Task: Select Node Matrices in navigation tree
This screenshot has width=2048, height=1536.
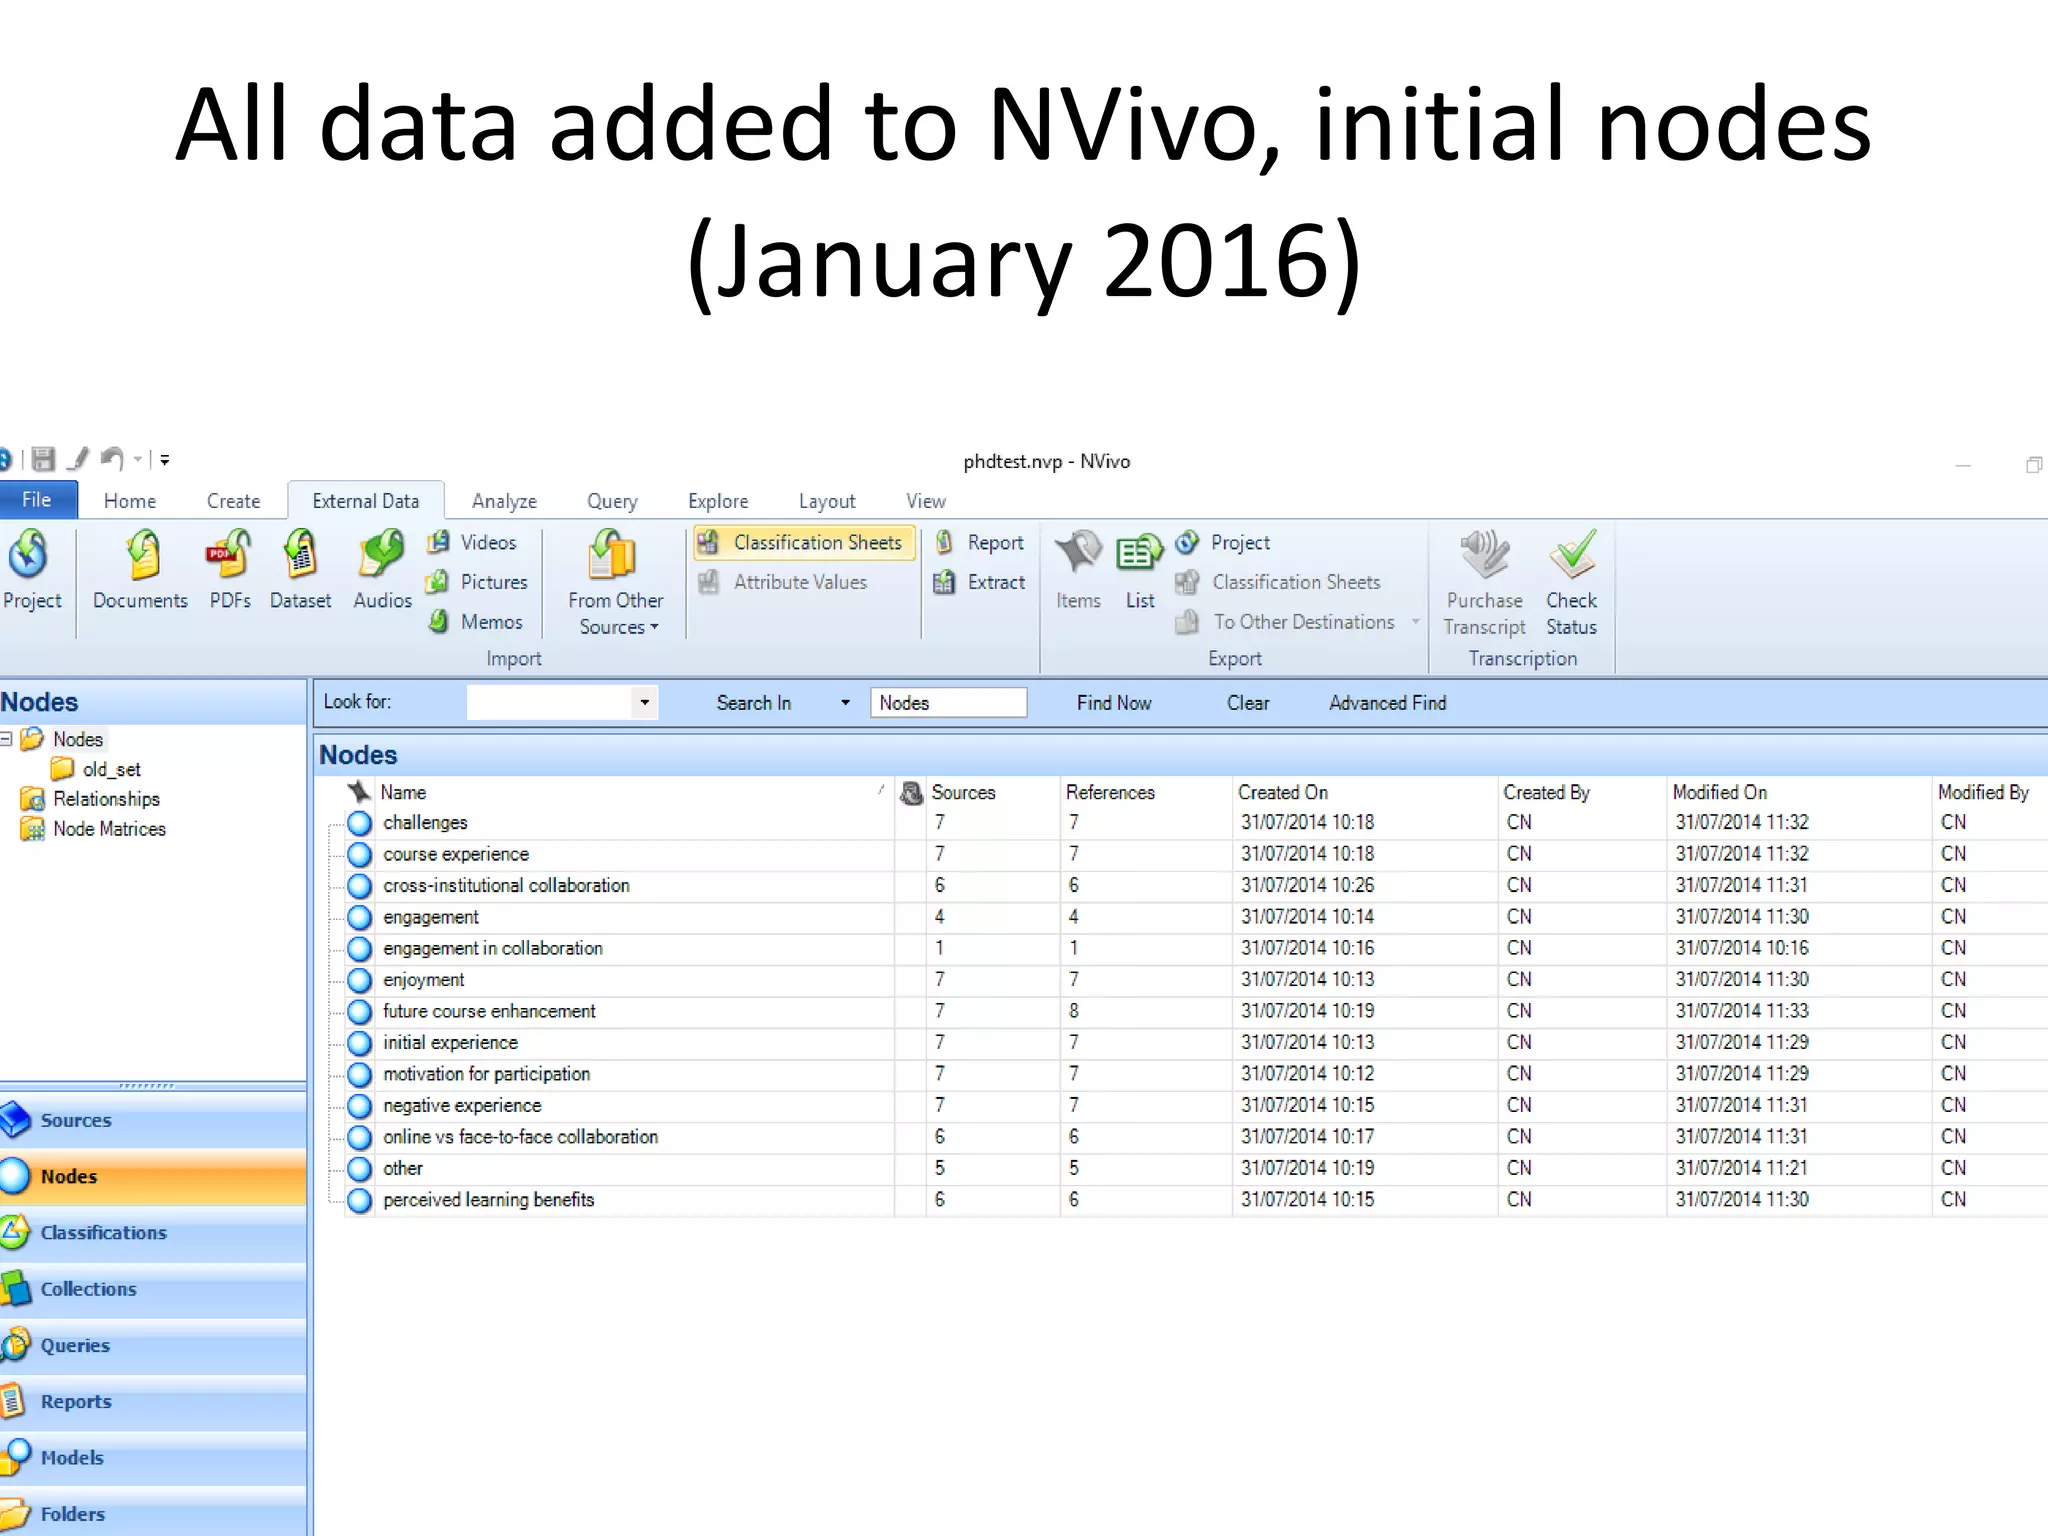Action: [x=93, y=829]
